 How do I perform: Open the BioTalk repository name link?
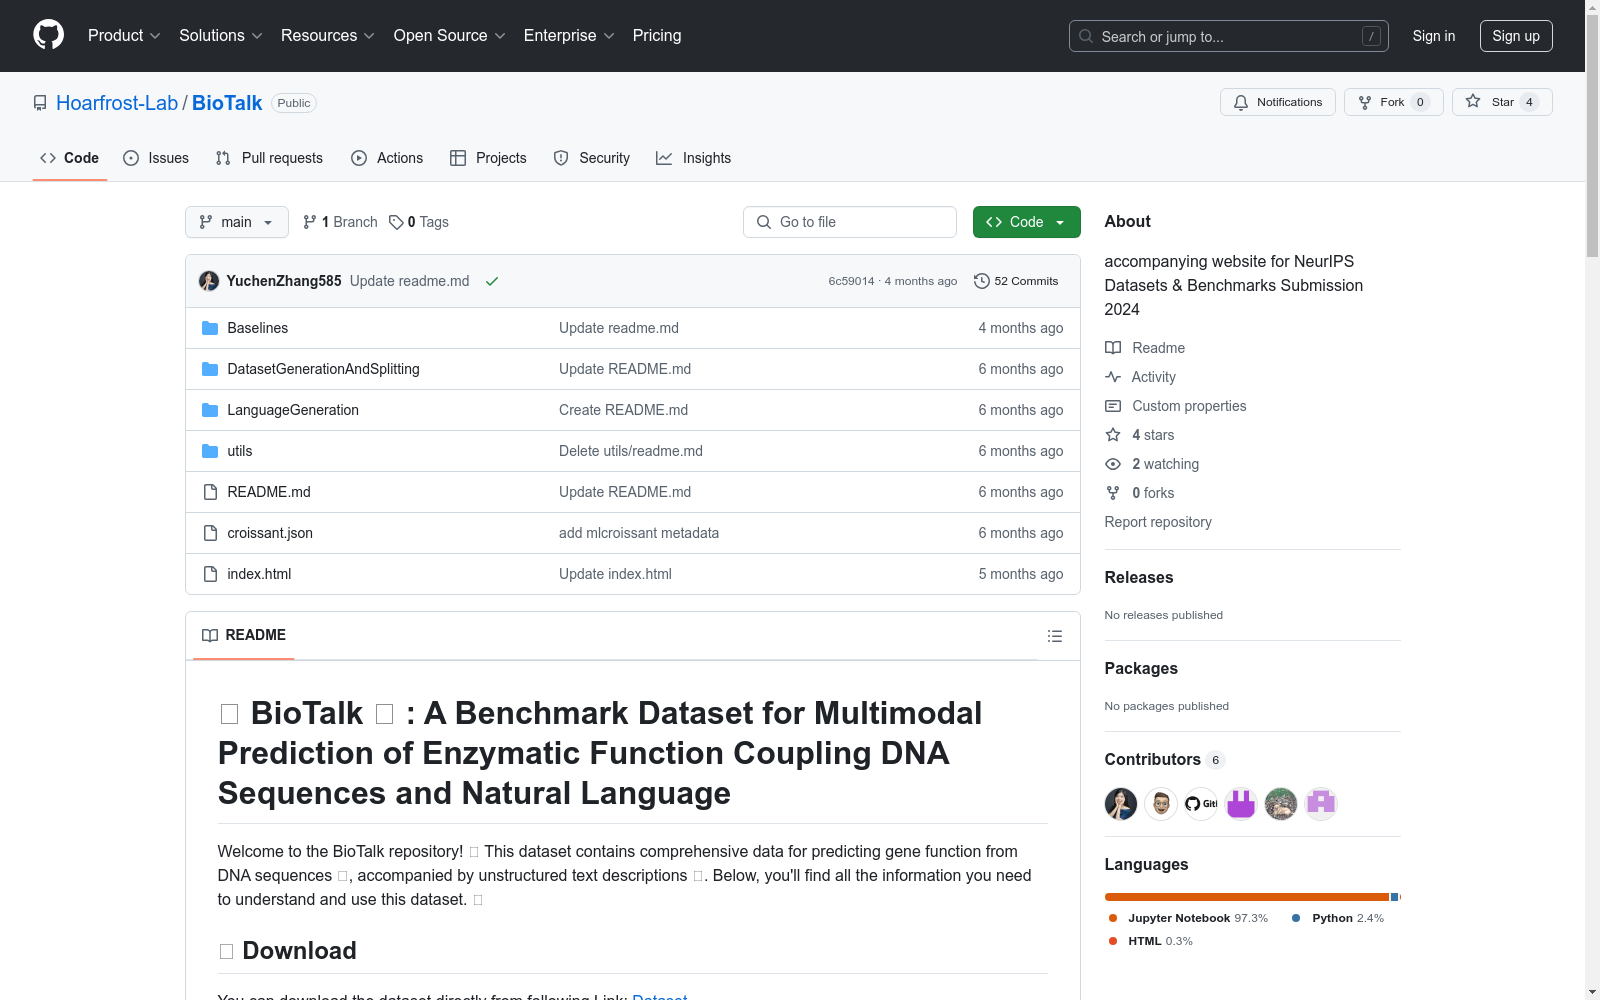coord(227,103)
